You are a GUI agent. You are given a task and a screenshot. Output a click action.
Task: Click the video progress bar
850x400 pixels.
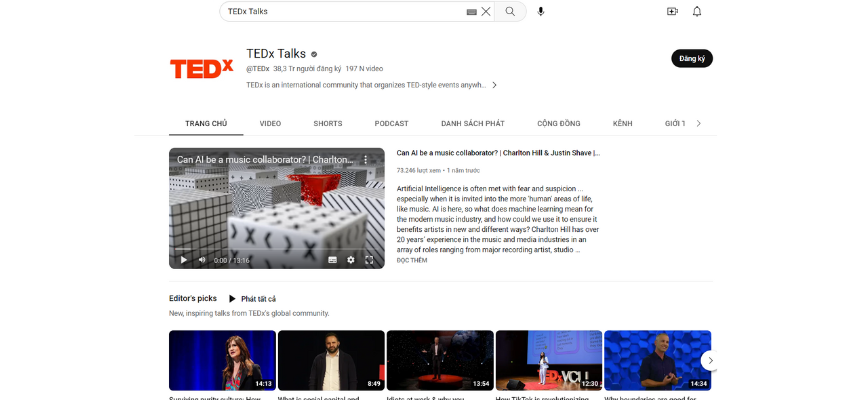pyautogui.click(x=276, y=249)
